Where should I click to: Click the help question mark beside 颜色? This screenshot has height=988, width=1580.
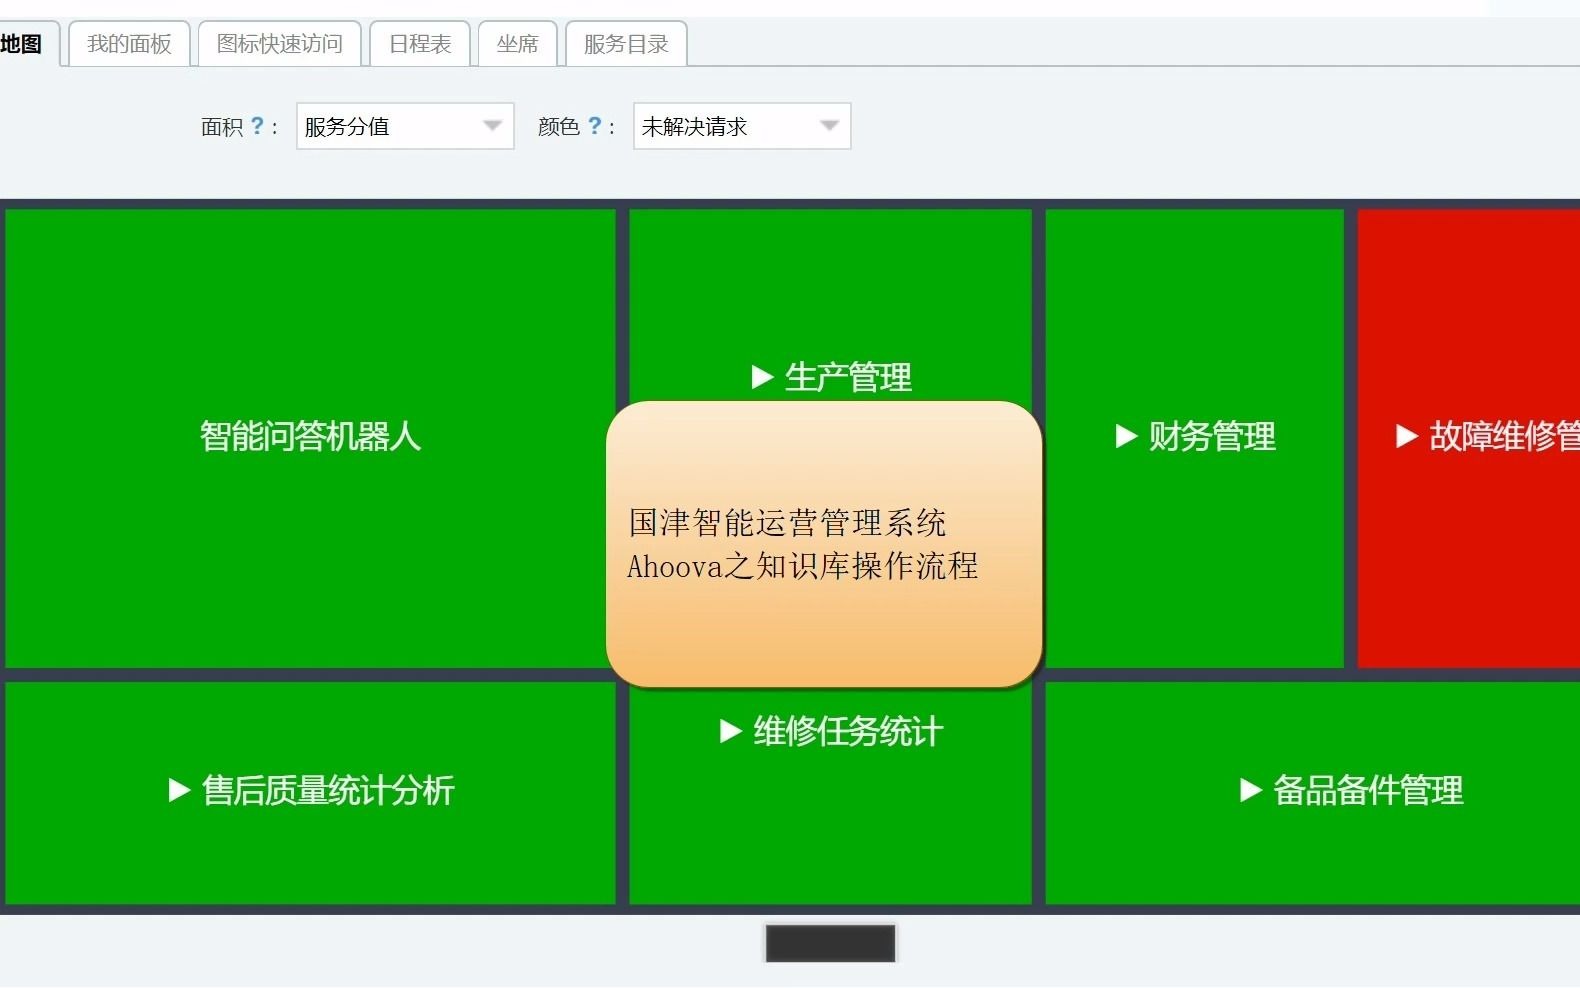pos(595,126)
